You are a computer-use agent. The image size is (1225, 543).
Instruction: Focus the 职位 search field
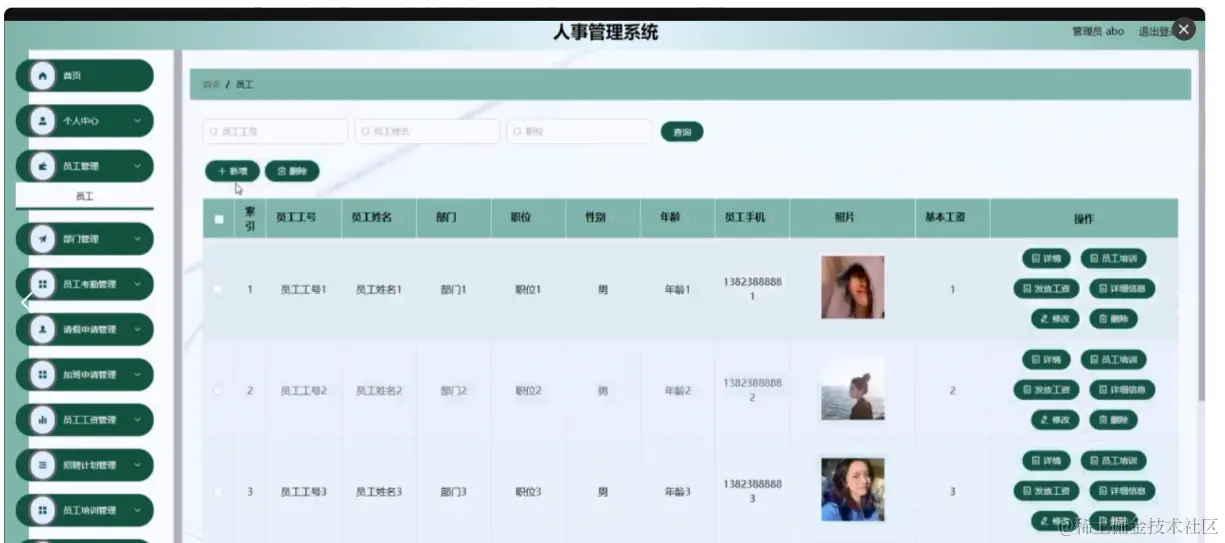579,132
